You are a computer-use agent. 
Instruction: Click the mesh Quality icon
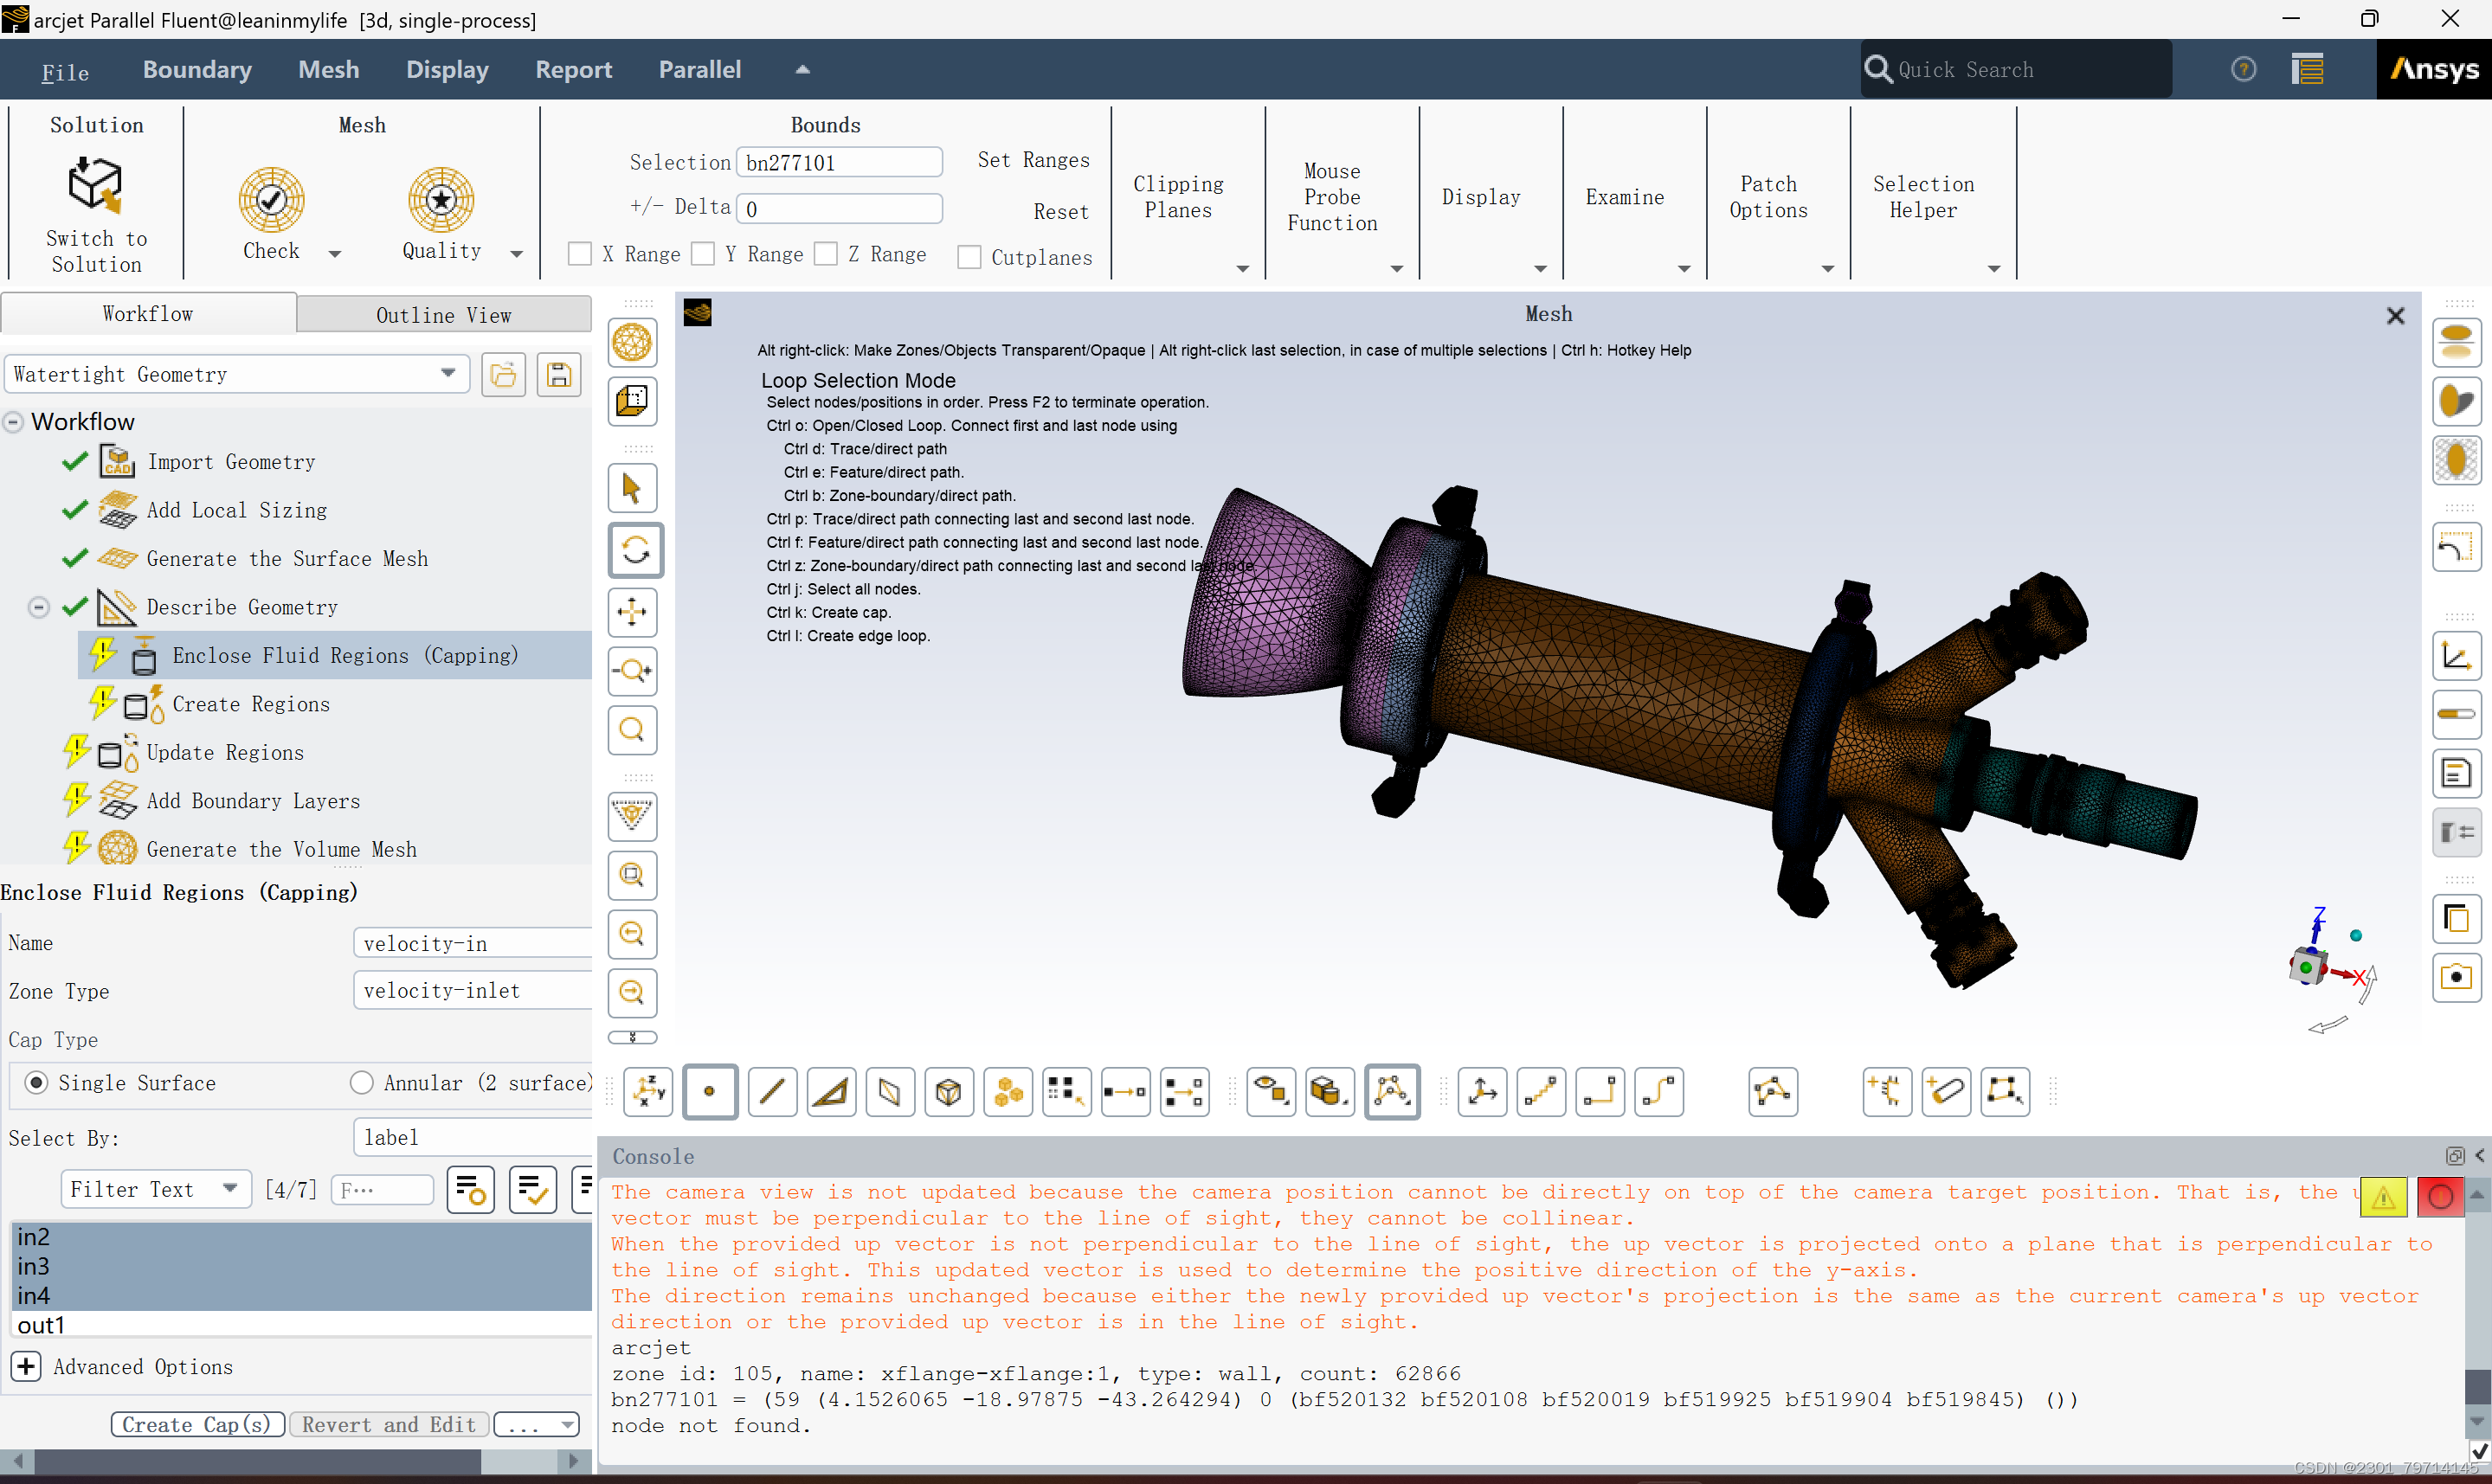click(441, 199)
